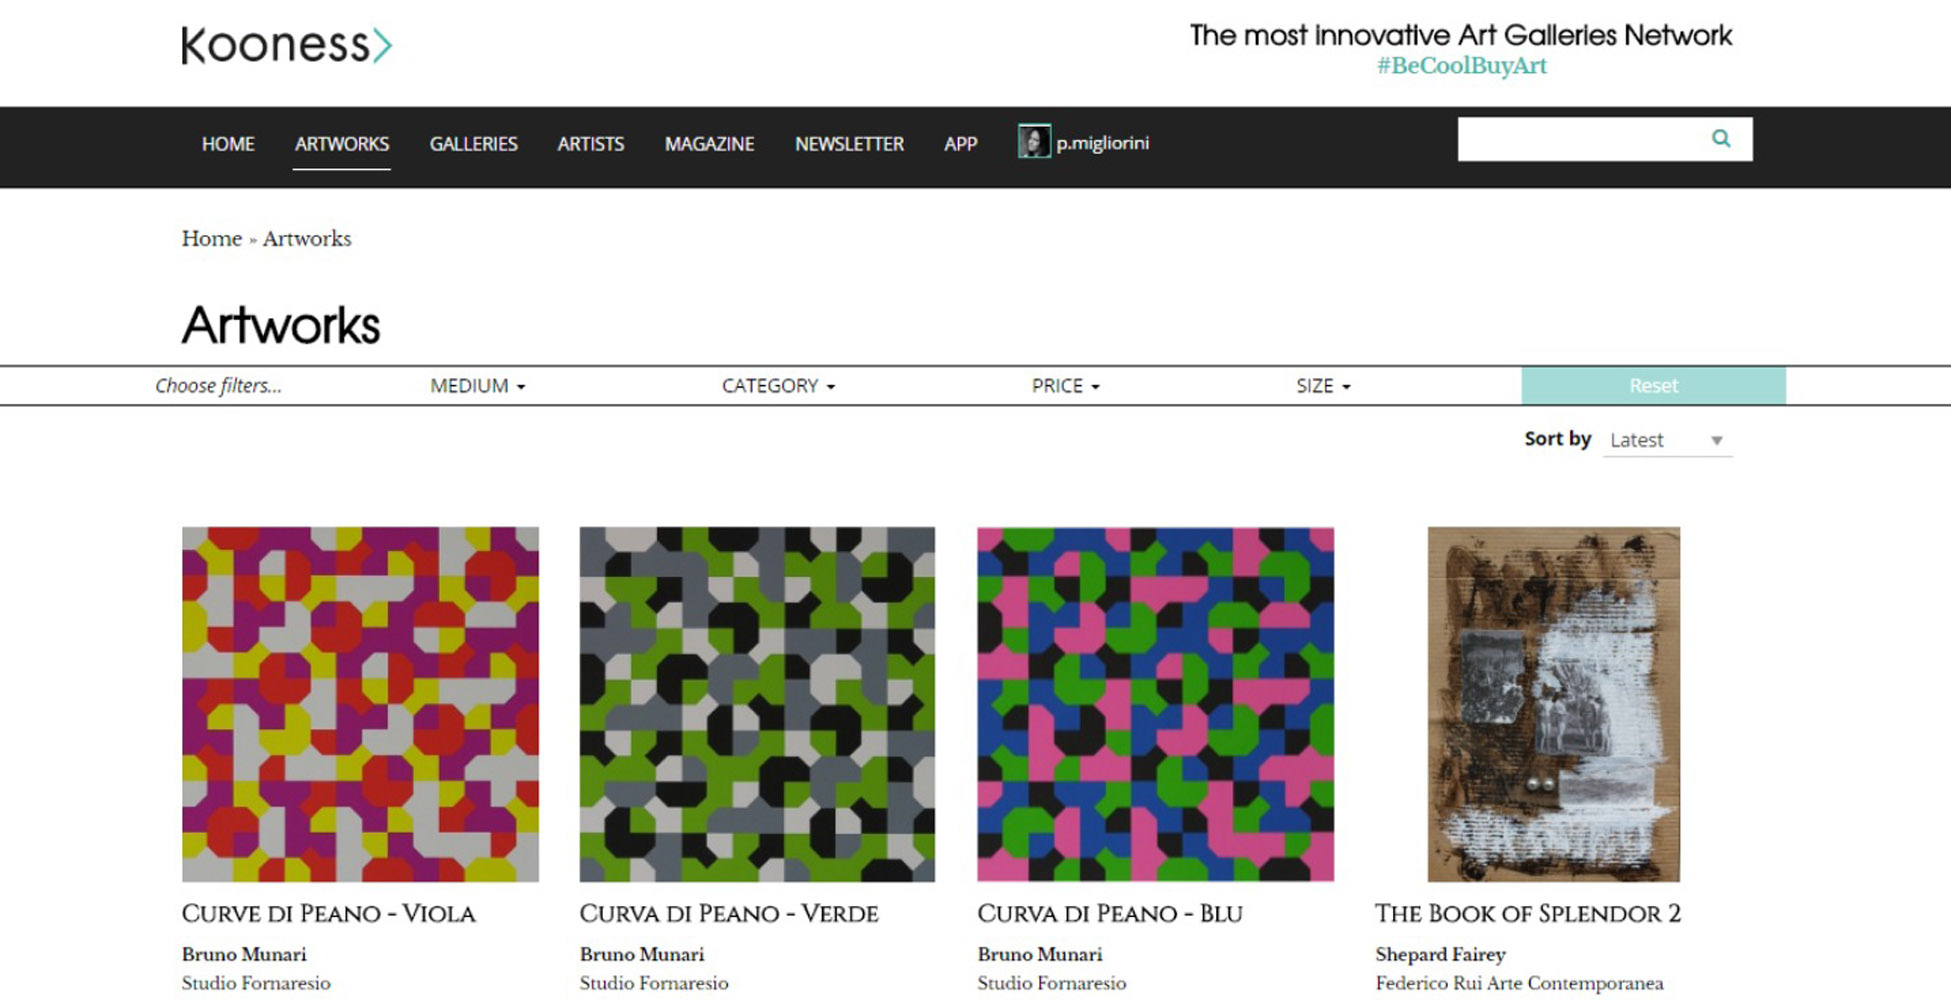Click the Kooness logo
This screenshot has width=1951, height=1000.
click(286, 46)
